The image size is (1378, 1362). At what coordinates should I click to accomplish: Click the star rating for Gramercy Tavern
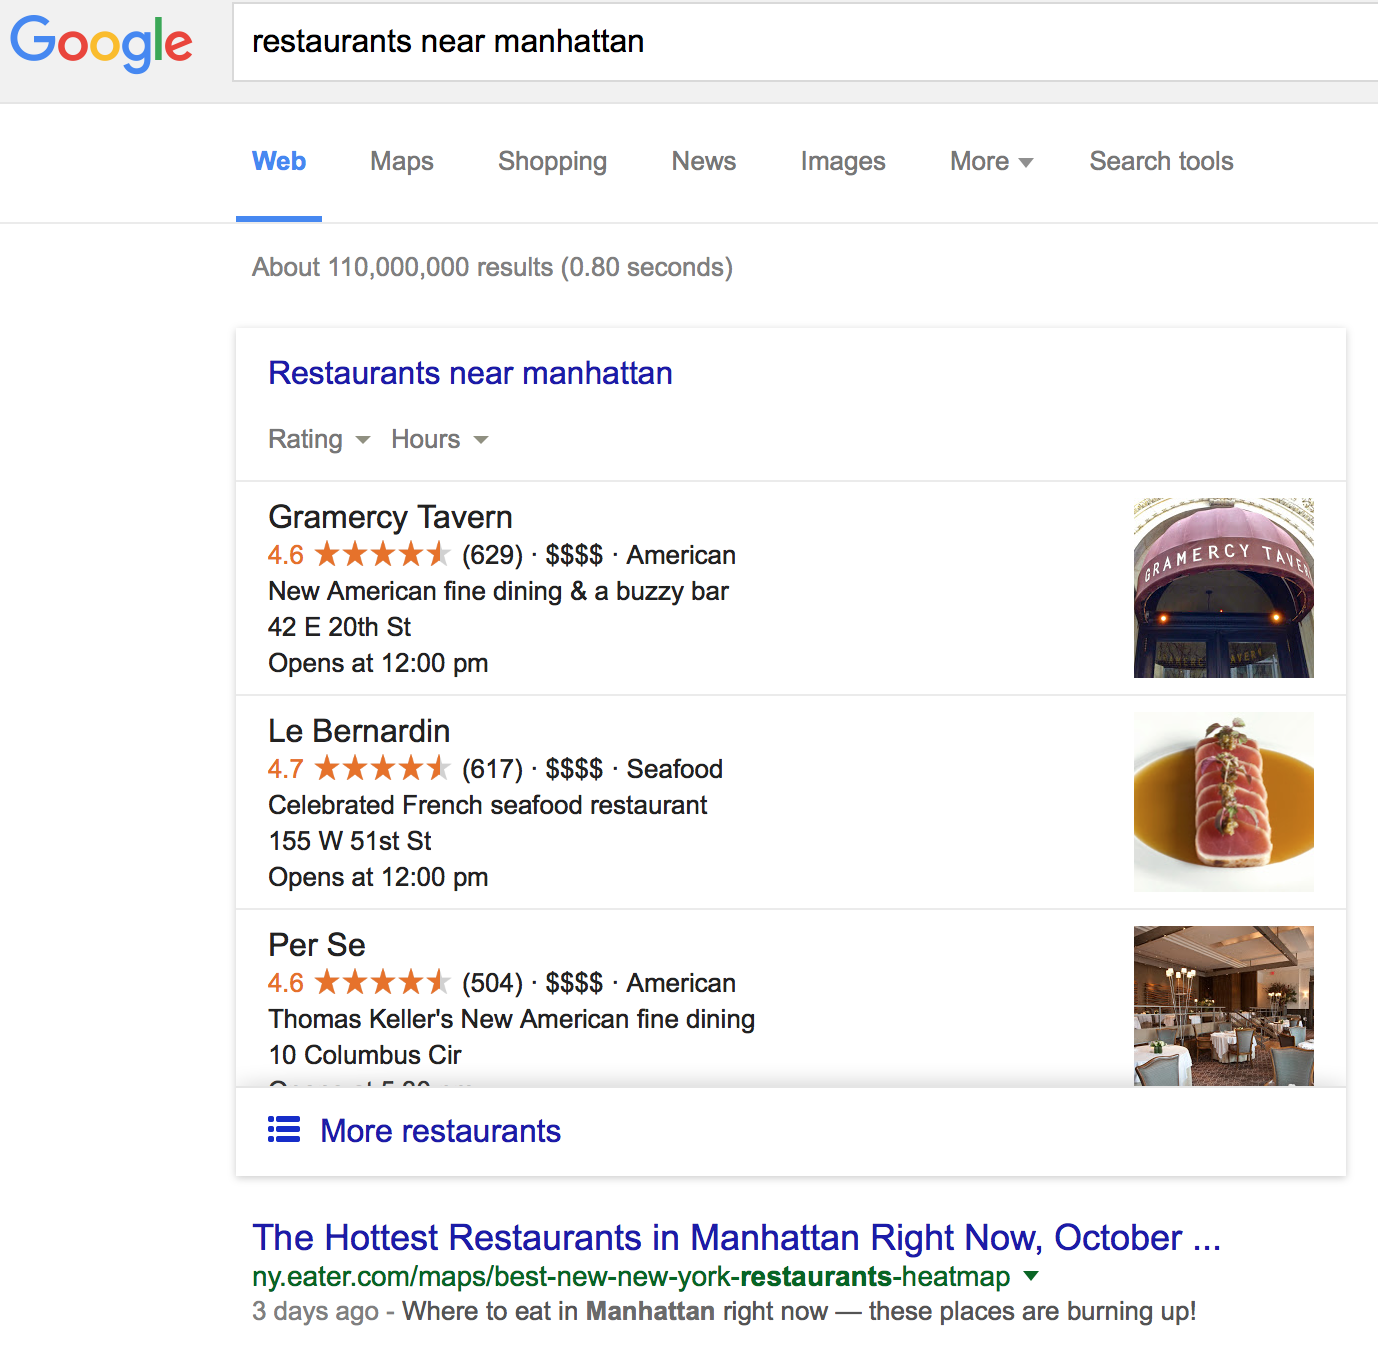pos(381,555)
